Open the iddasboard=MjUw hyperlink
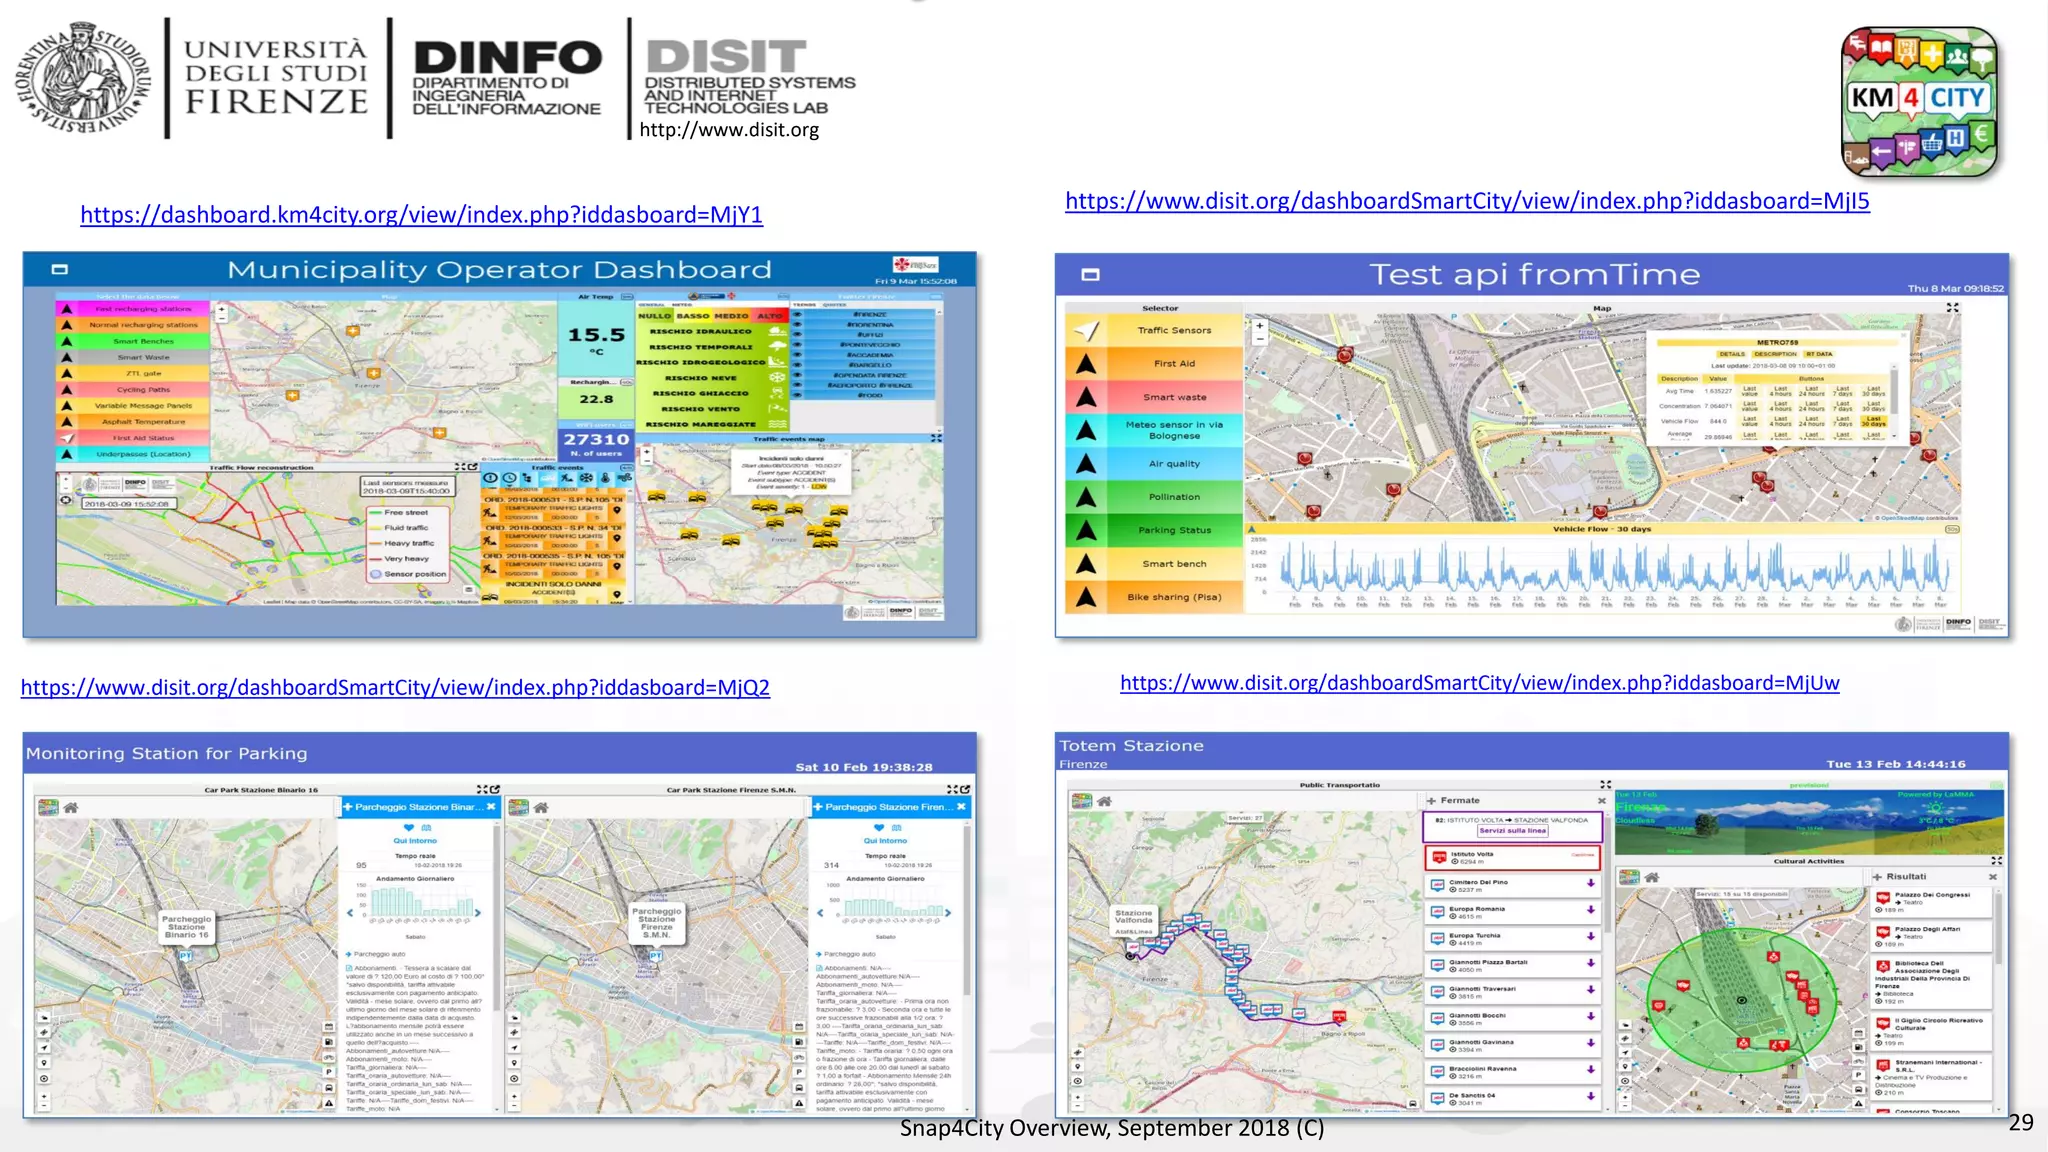2048x1152 pixels. click(1479, 683)
